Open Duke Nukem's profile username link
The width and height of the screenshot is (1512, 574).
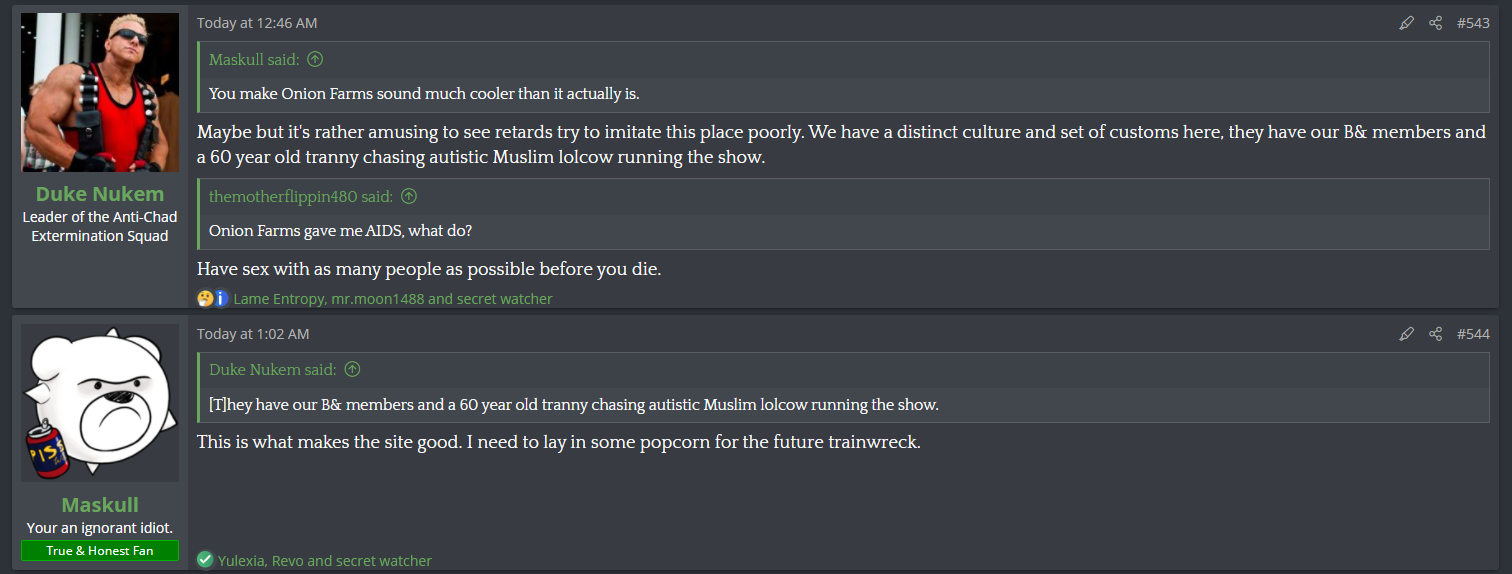pyautogui.click(x=100, y=194)
